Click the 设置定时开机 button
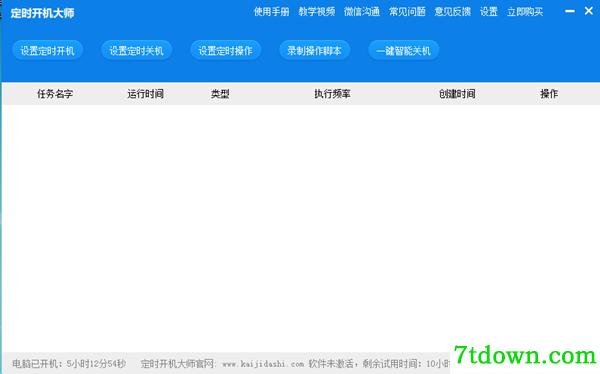The image size is (600, 374). pos(47,51)
